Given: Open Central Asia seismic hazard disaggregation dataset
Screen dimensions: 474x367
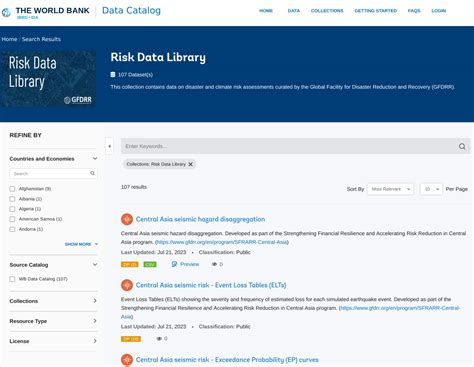Looking at the screenshot, I should [x=200, y=219].
